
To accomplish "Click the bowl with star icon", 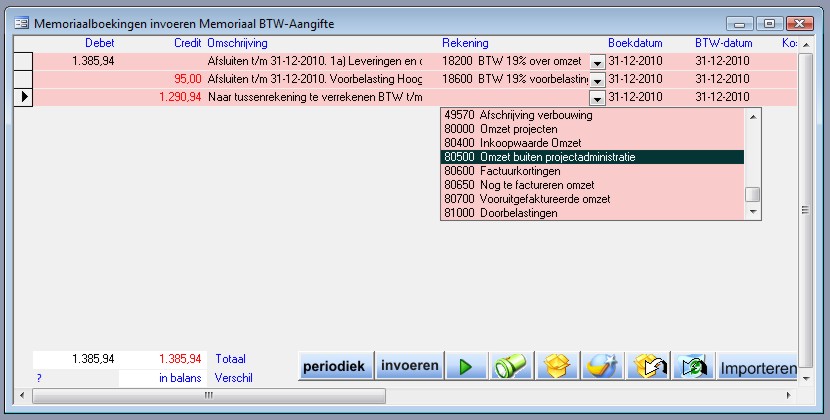I will click(x=603, y=367).
